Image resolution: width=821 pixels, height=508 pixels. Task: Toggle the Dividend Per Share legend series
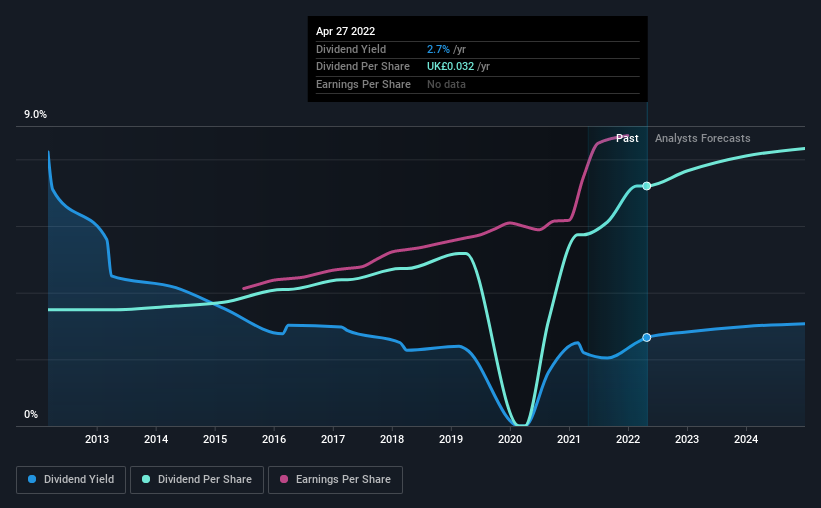click(197, 480)
